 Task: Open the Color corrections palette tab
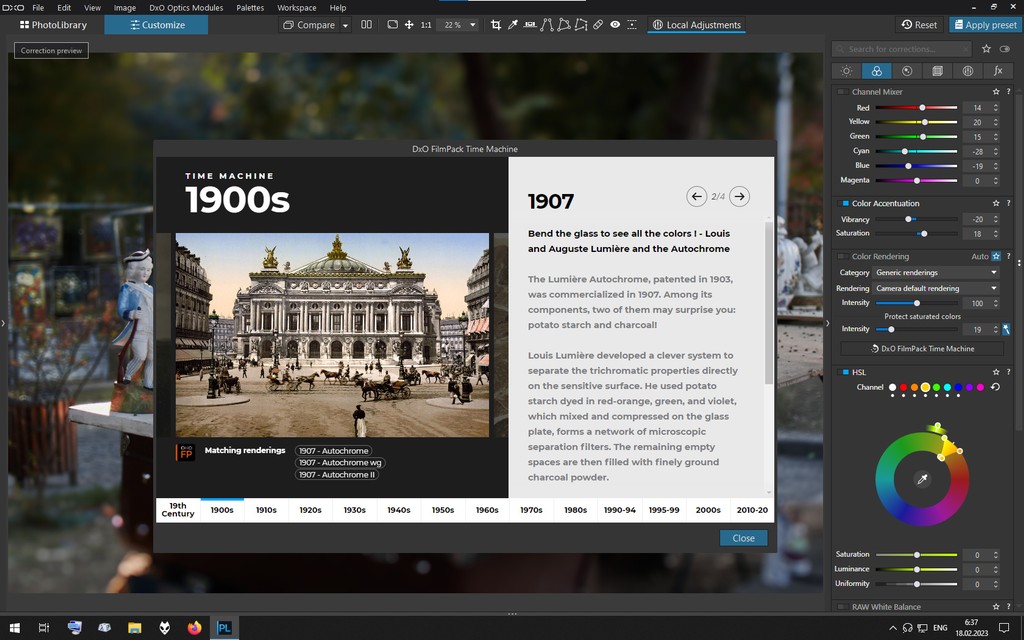[876, 71]
